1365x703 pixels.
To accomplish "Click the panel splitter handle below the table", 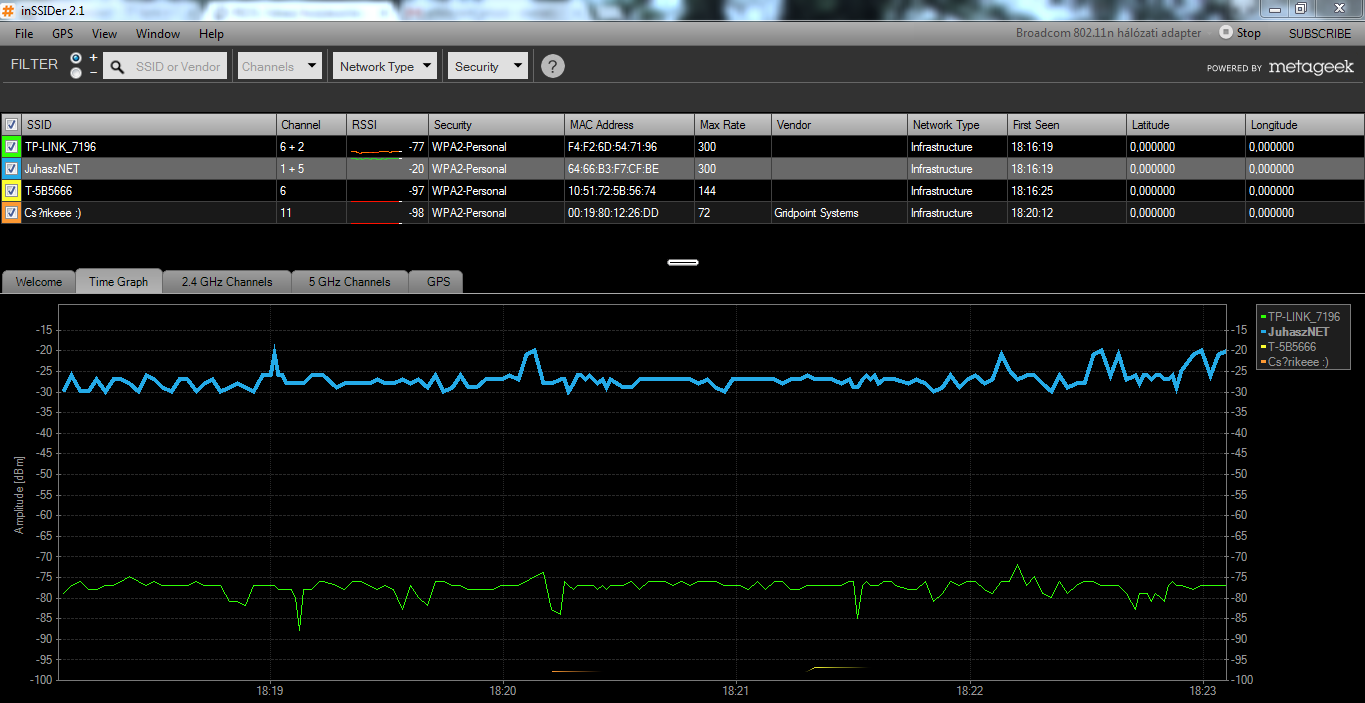I will point(683,262).
